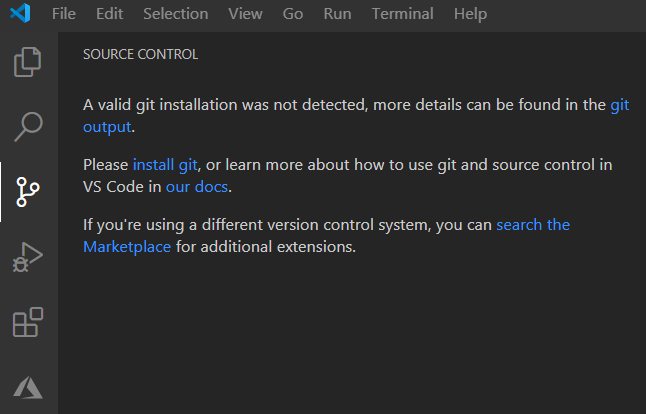
Task: Open the 'our docs' link
Action: 197,187
